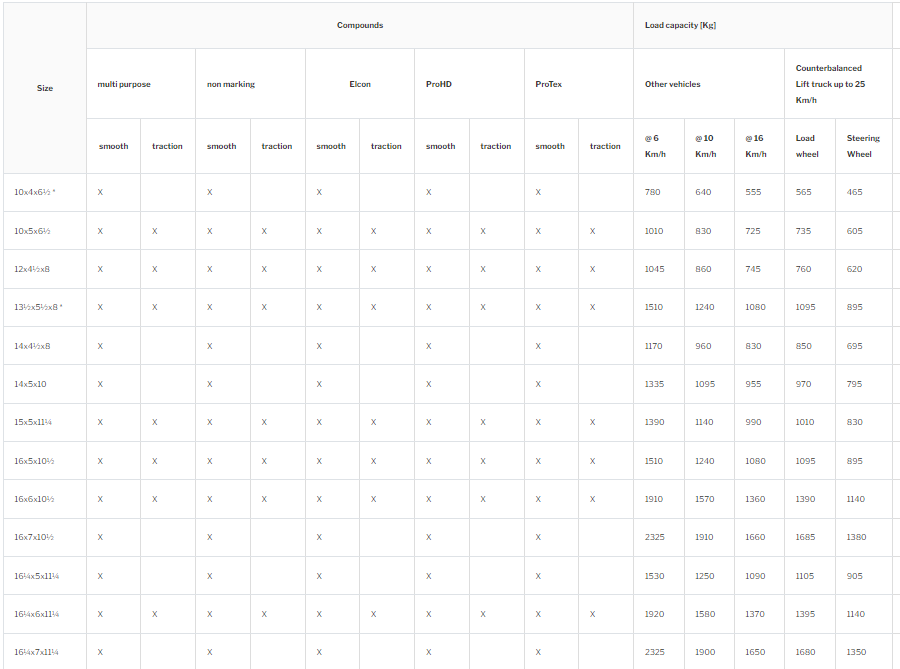
Task: Click the multi purpose column header
Action: (124, 84)
